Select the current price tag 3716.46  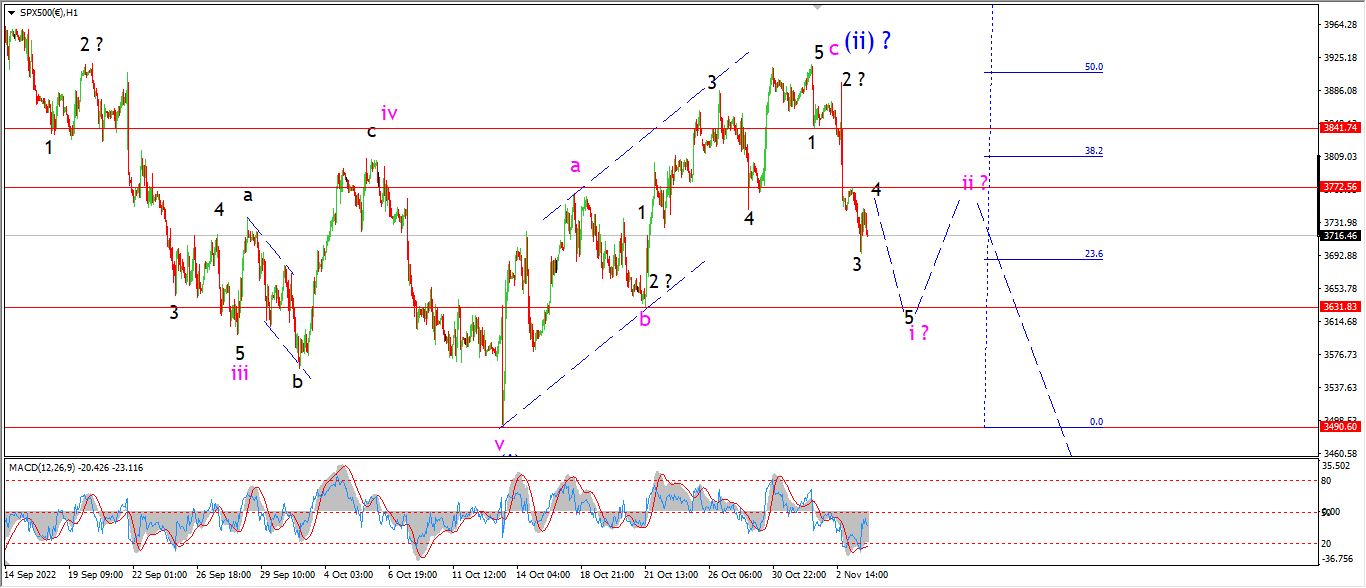(1340, 236)
